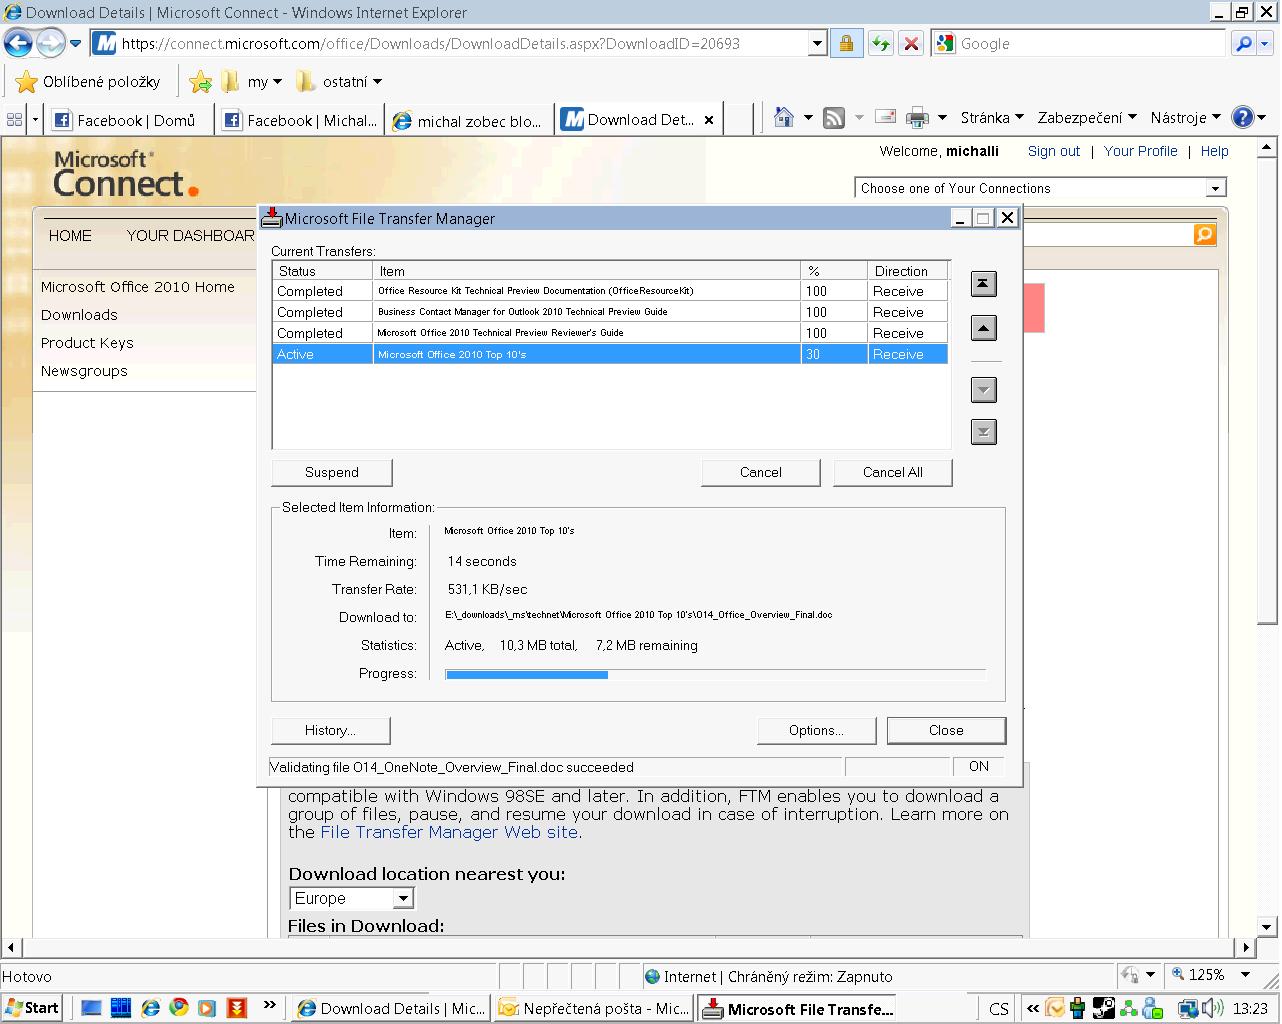Click the Close button in File Transfer Manager
Screen dimensions: 1282x1024
point(946,730)
